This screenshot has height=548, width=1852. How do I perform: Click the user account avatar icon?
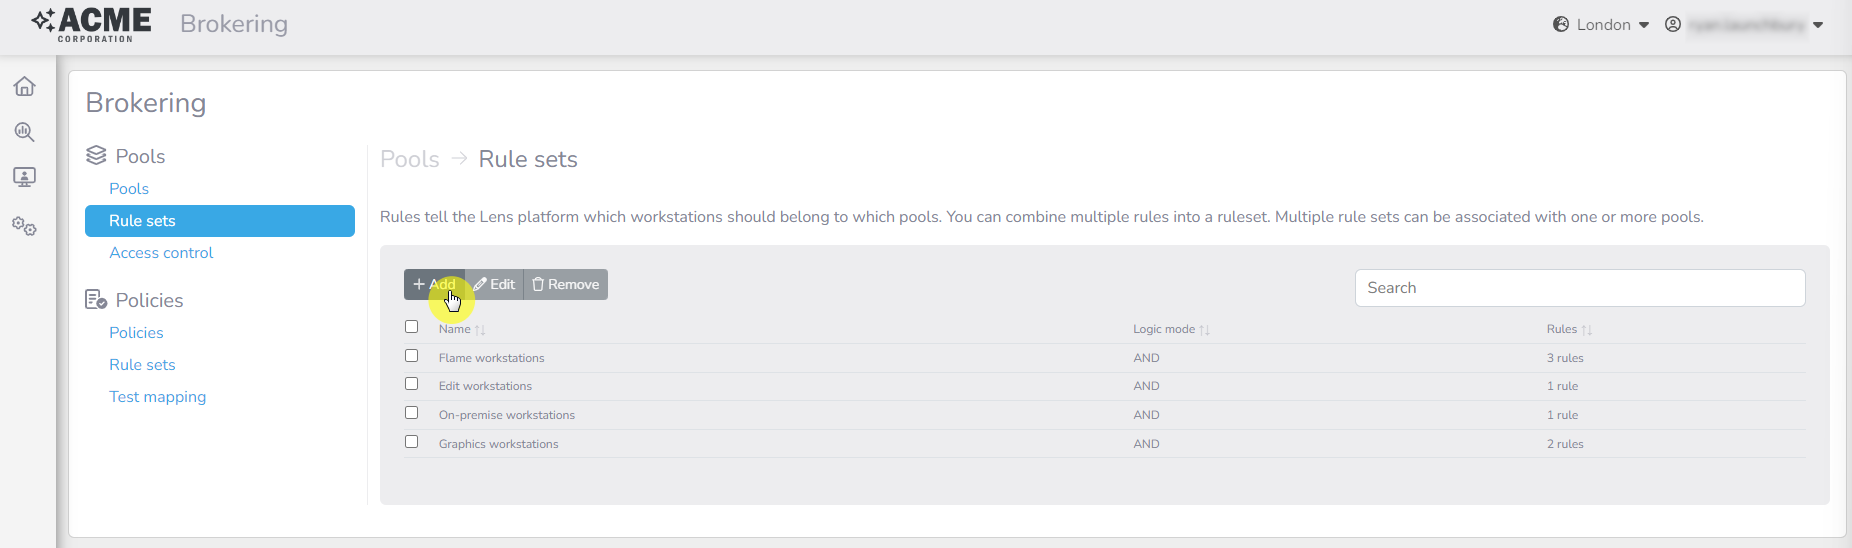pos(1673,24)
